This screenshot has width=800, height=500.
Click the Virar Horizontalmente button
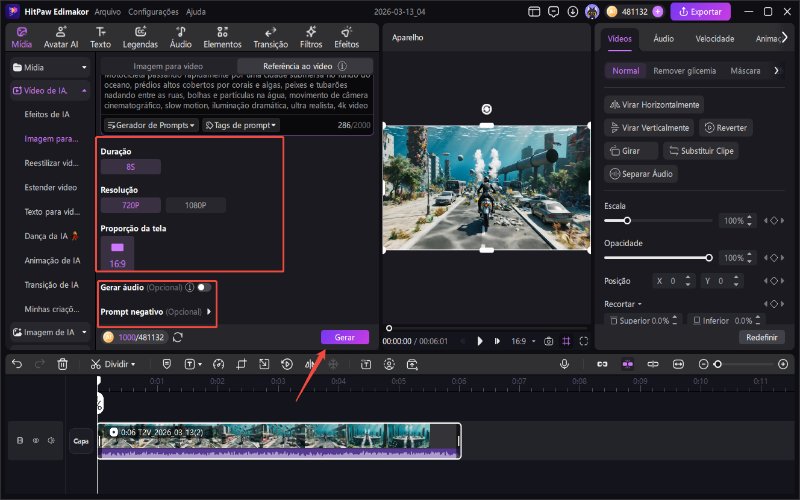654,105
